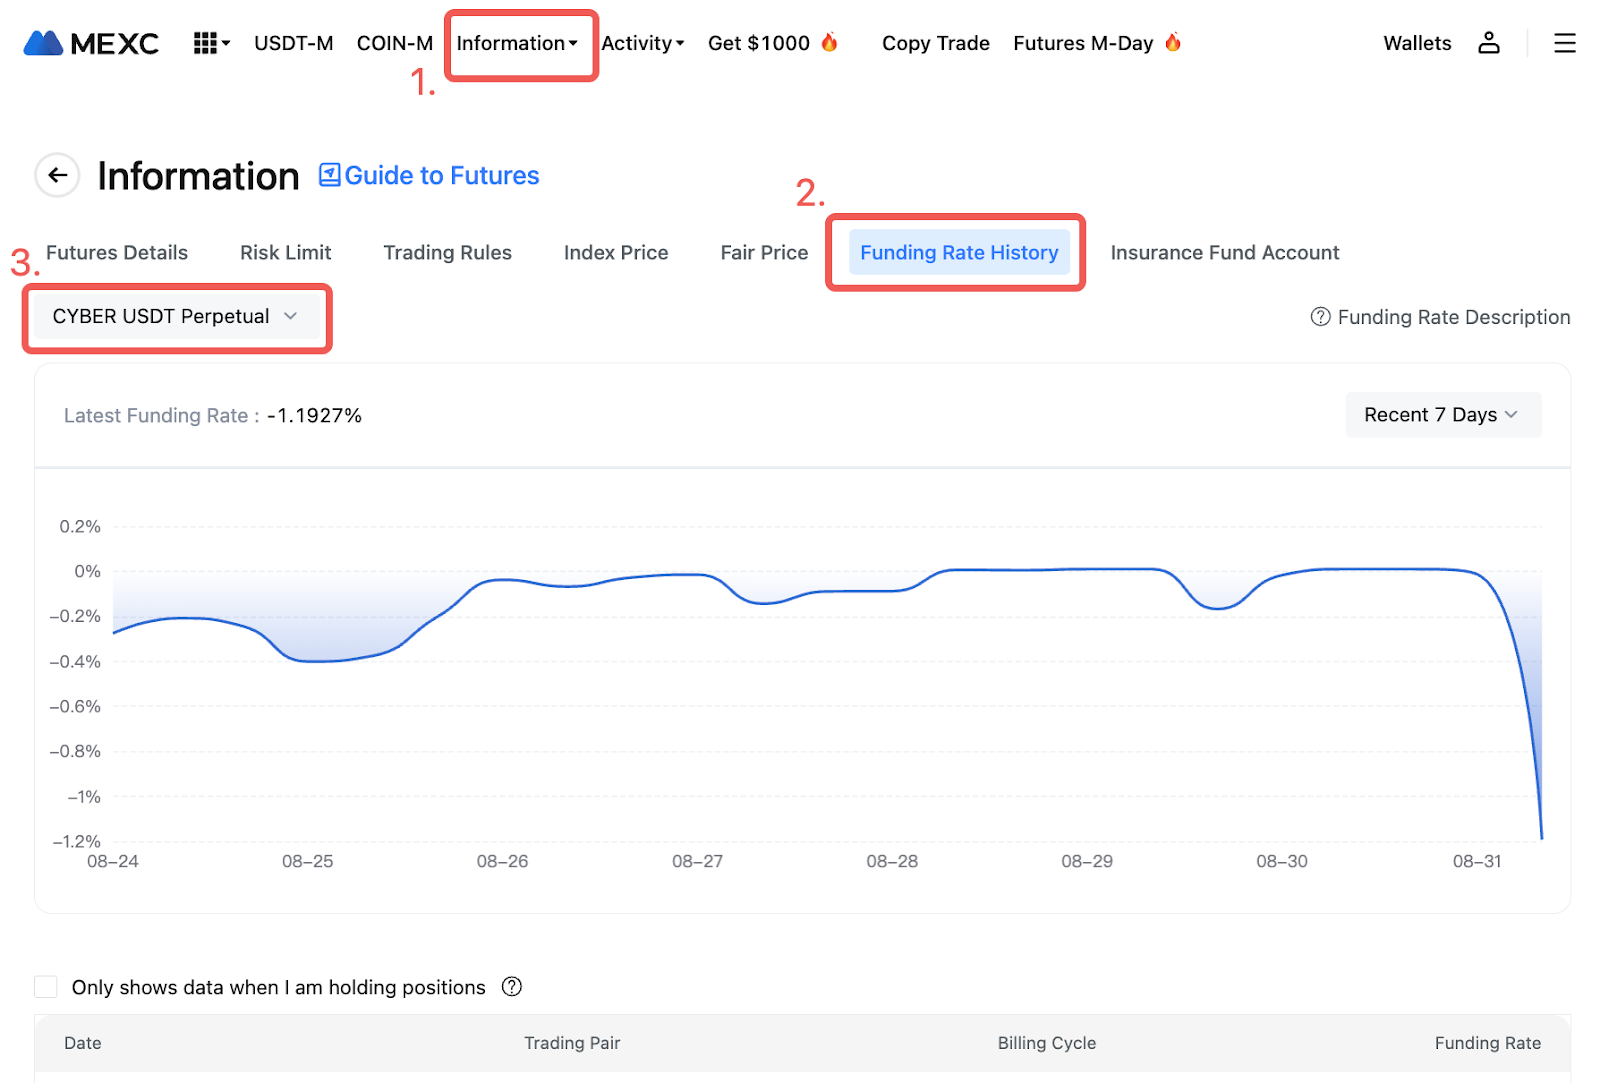
Task: Open the hamburger menu icon
Action: point(1564,43)
